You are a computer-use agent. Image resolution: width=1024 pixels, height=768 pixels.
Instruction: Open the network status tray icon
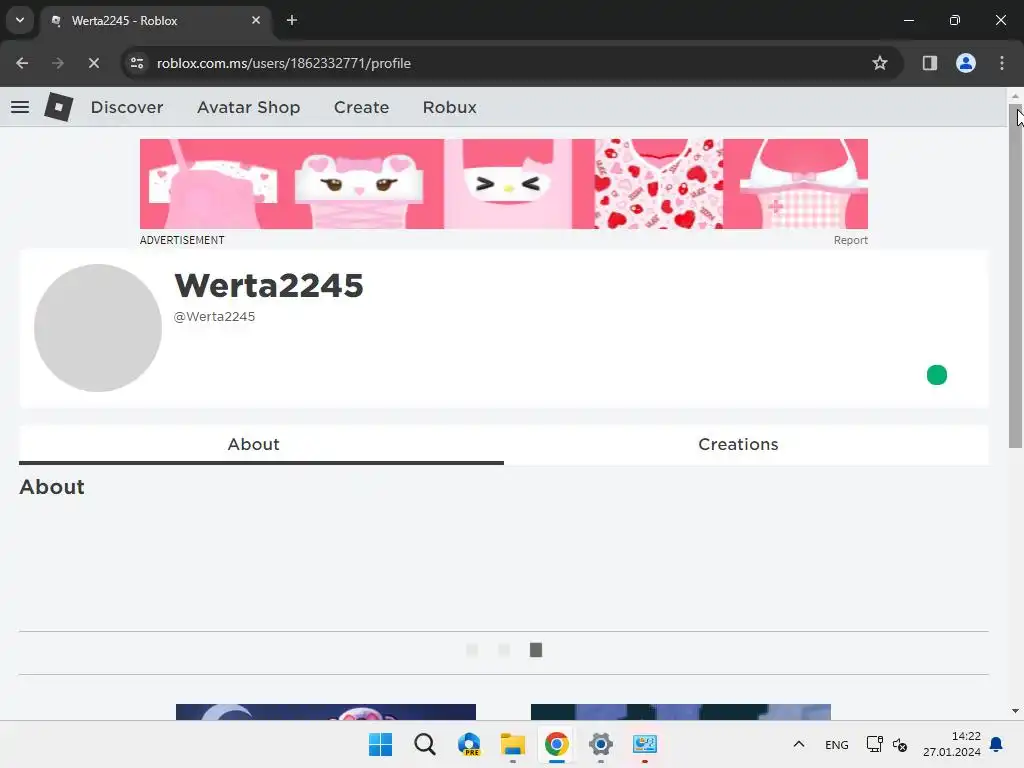874,744
